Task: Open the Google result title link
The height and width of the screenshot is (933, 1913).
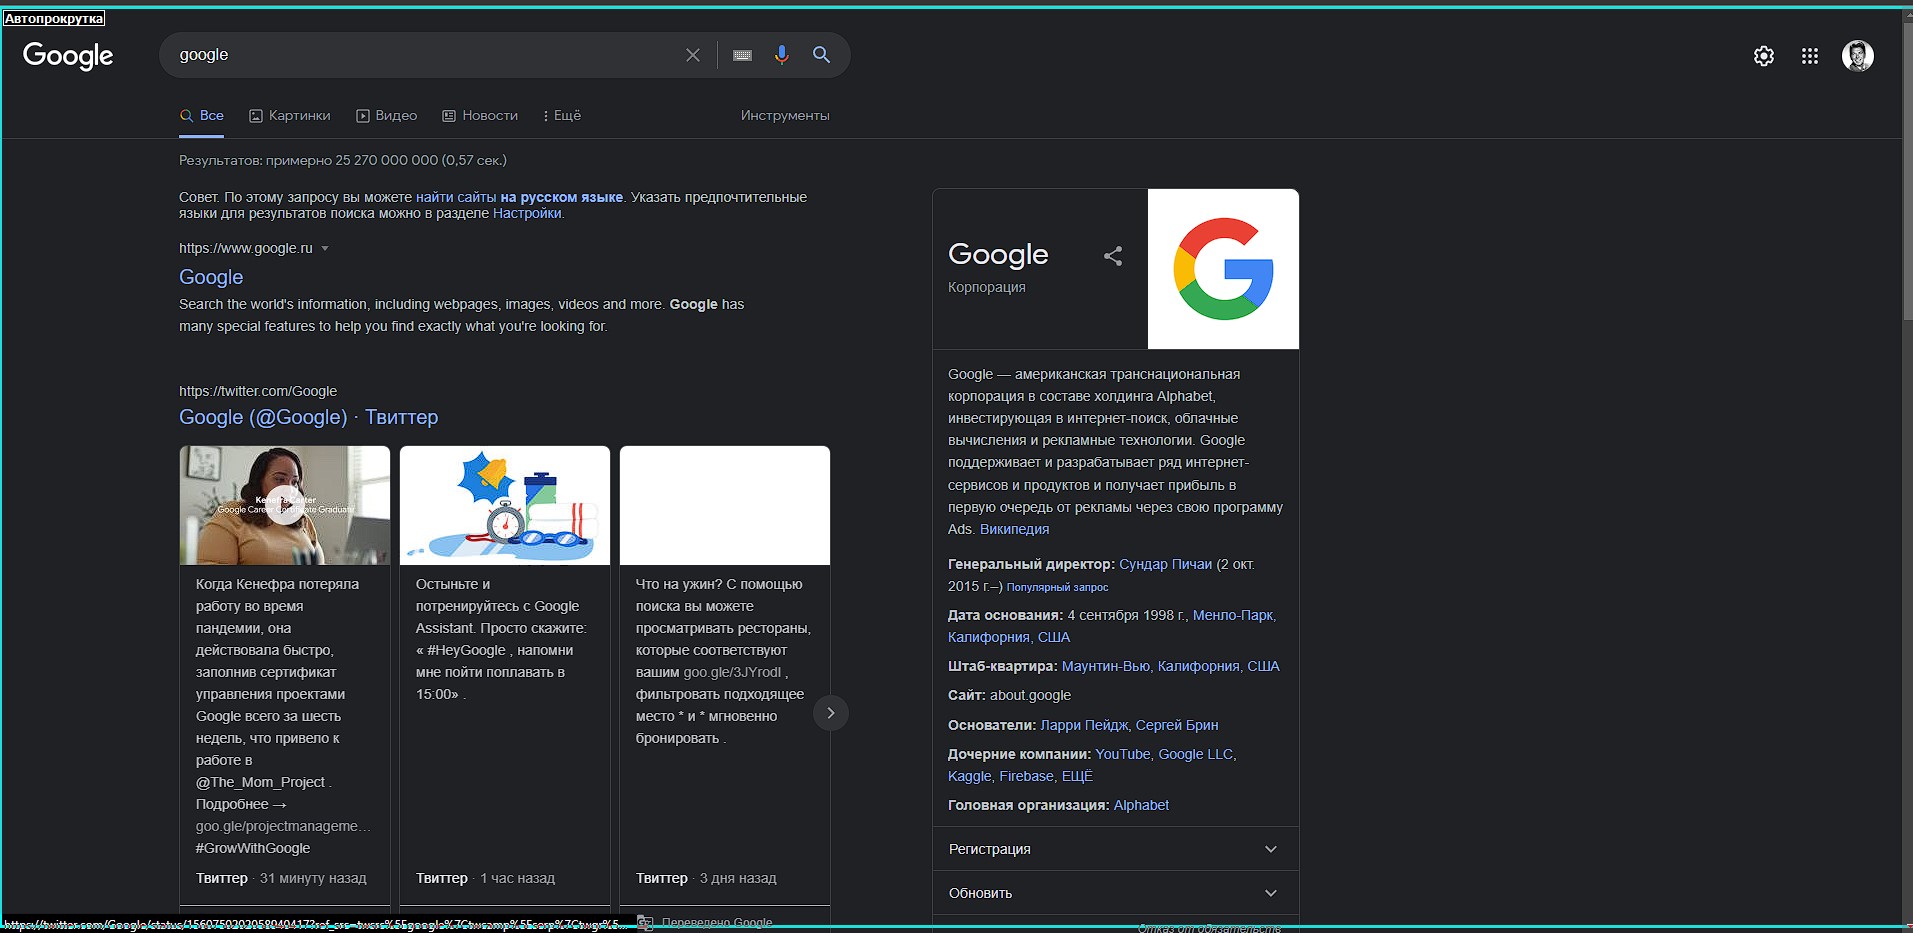Action: coord(211,277)
